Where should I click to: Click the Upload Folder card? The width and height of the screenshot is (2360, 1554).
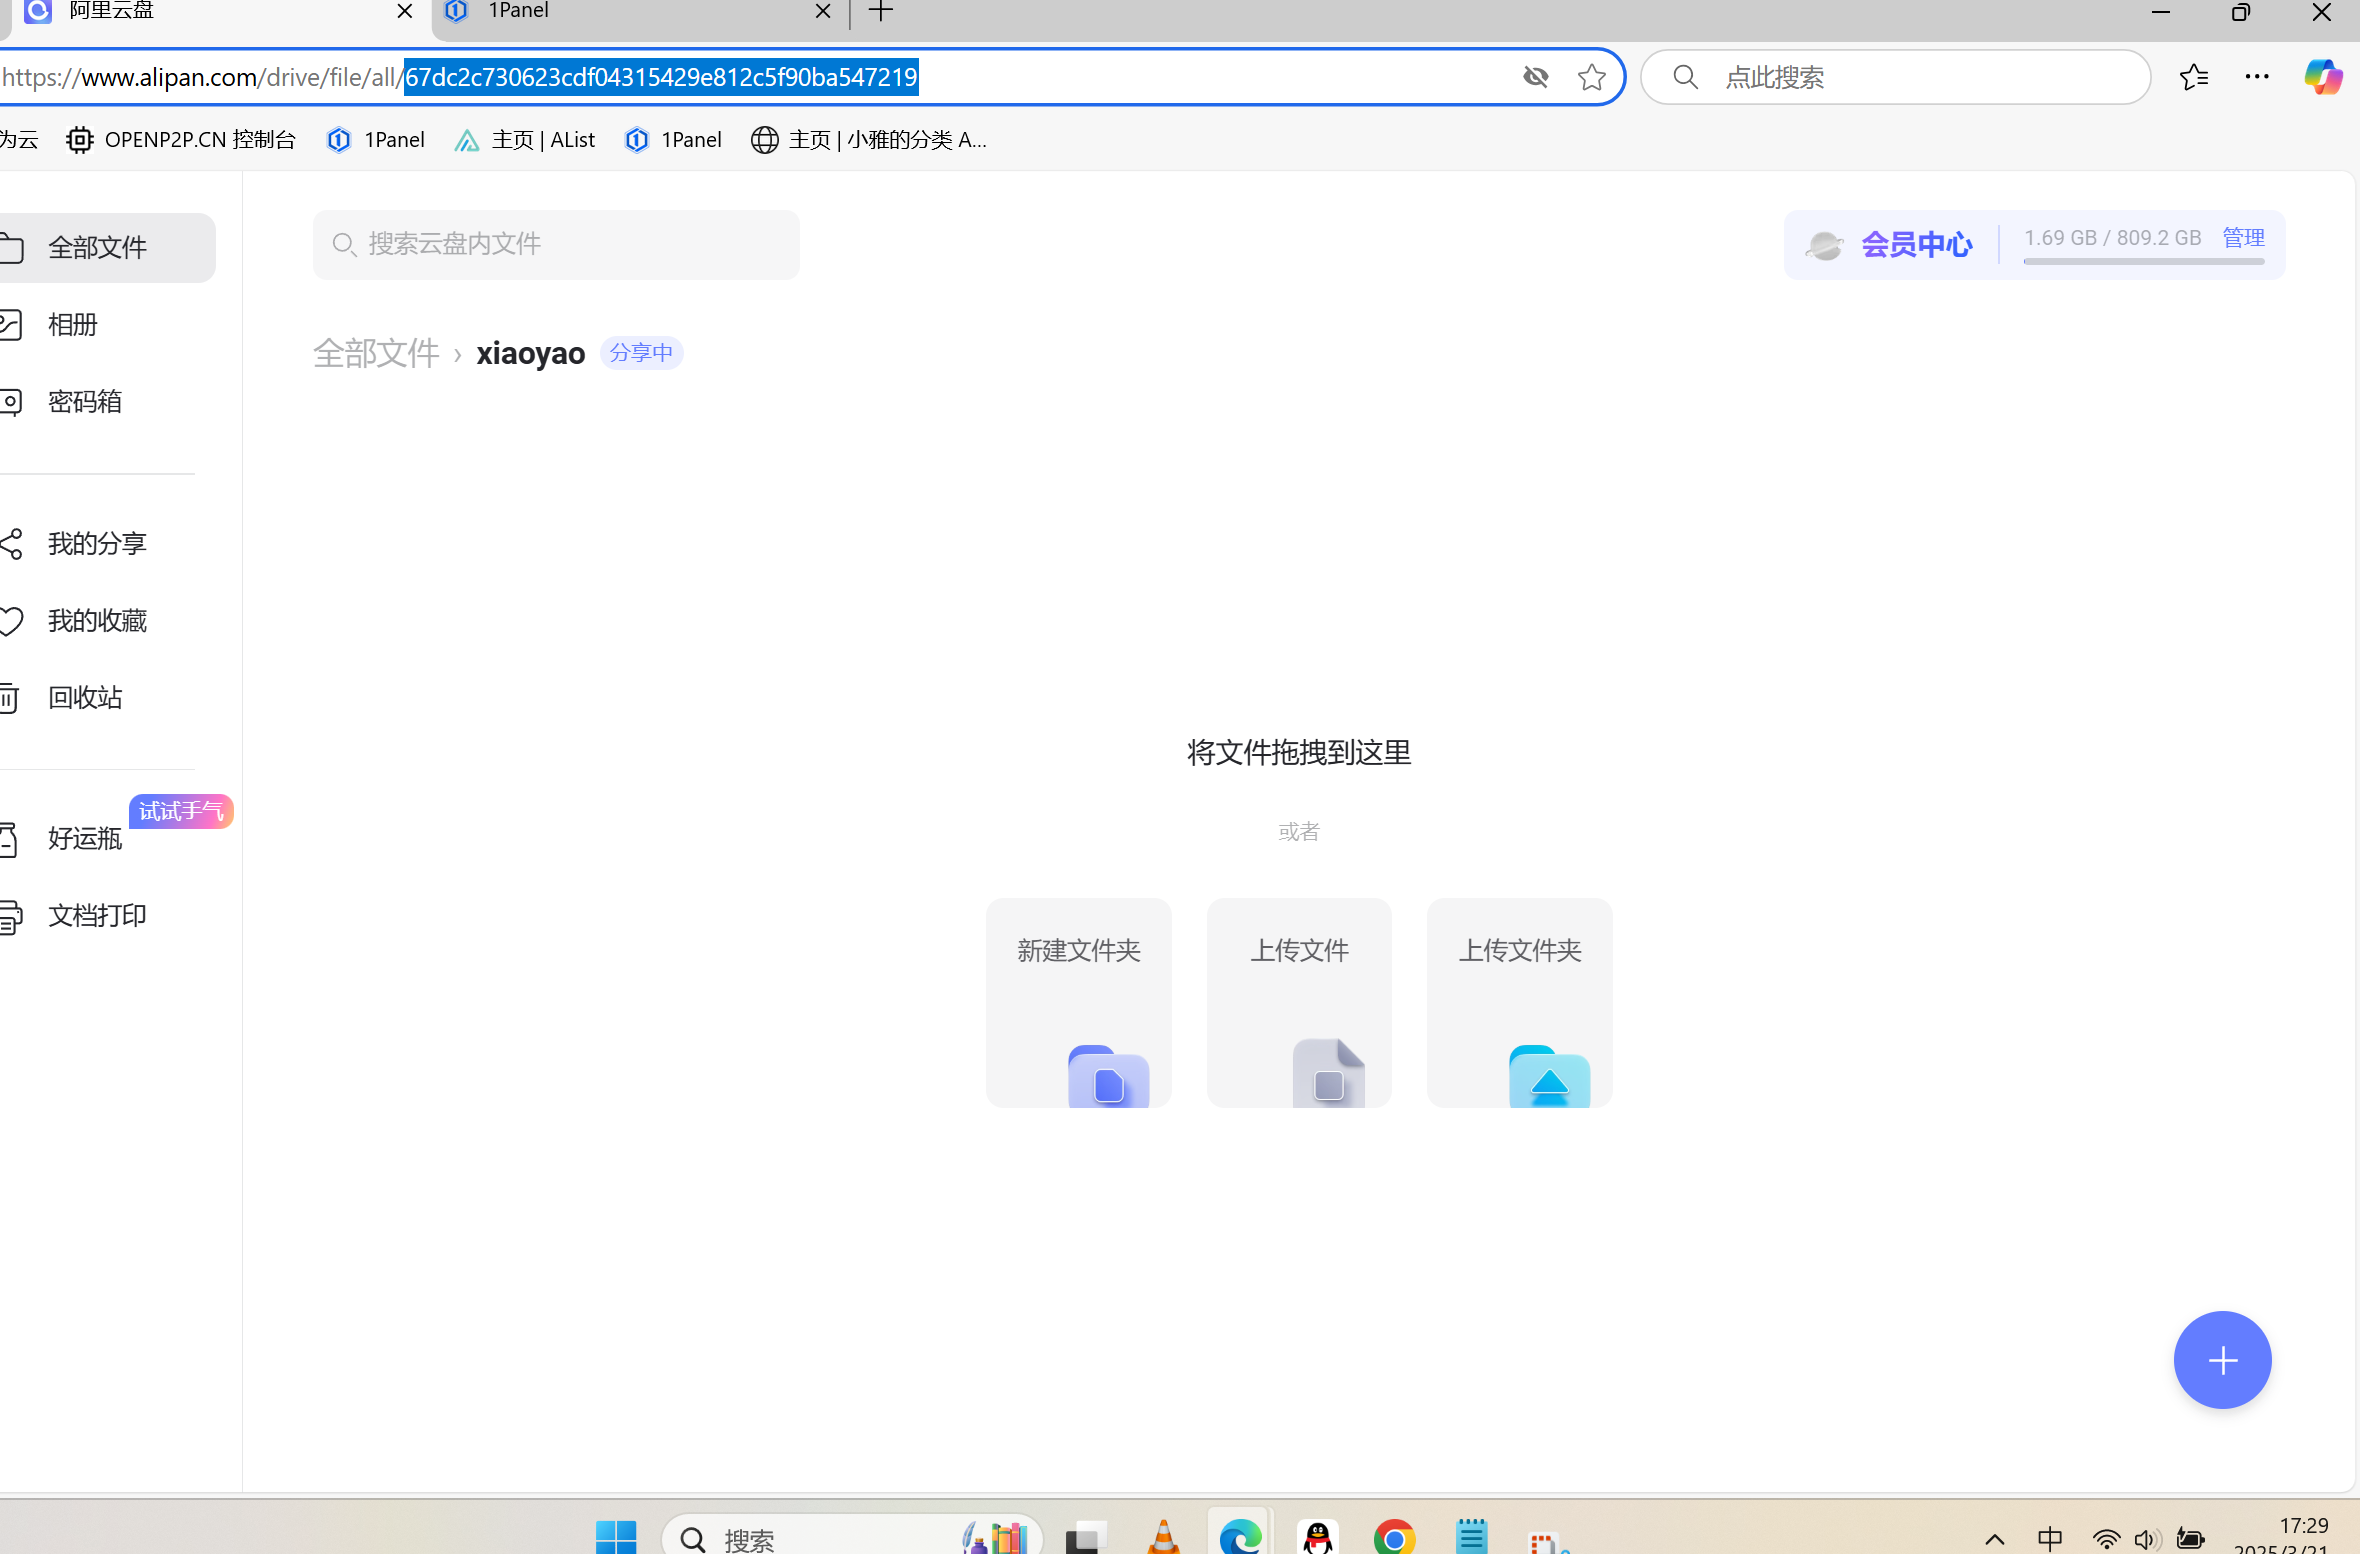(x=1519, y=1001)
